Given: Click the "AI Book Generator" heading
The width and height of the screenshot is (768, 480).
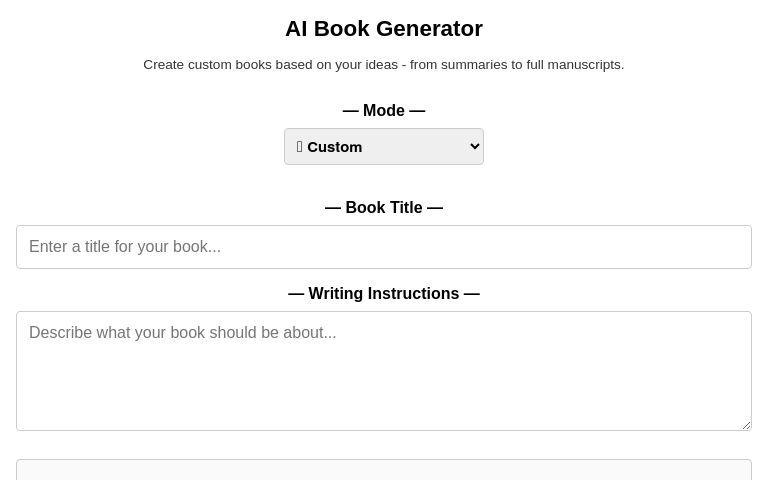Looking at the screenshot, I should (384, 29).
